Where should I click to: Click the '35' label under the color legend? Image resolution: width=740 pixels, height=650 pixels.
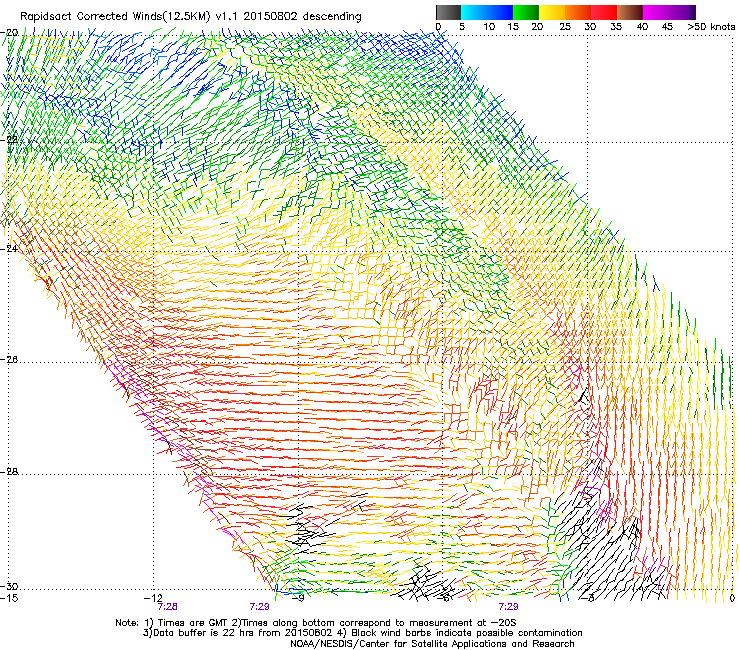pos(616,27)
